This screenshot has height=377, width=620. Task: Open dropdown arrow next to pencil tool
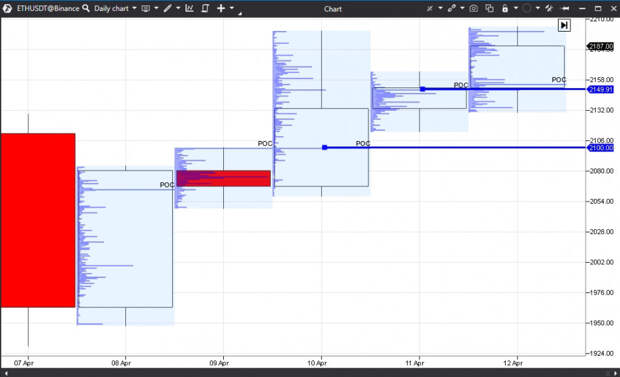178,8
